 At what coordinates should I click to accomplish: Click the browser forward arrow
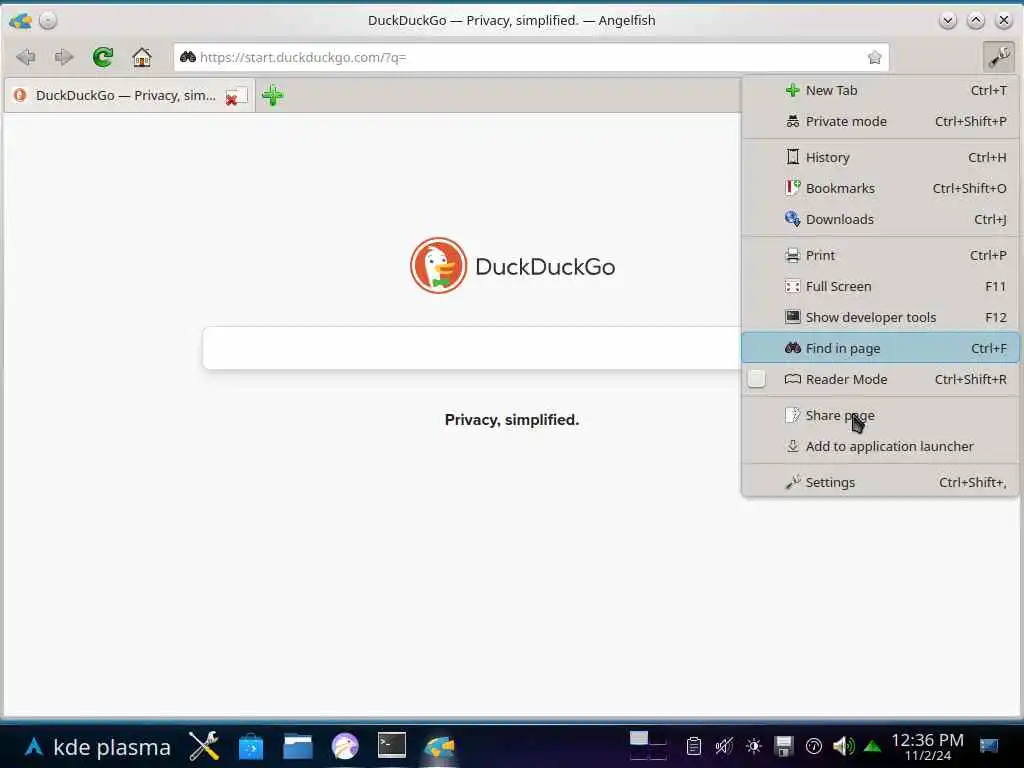tap(64, 57)
